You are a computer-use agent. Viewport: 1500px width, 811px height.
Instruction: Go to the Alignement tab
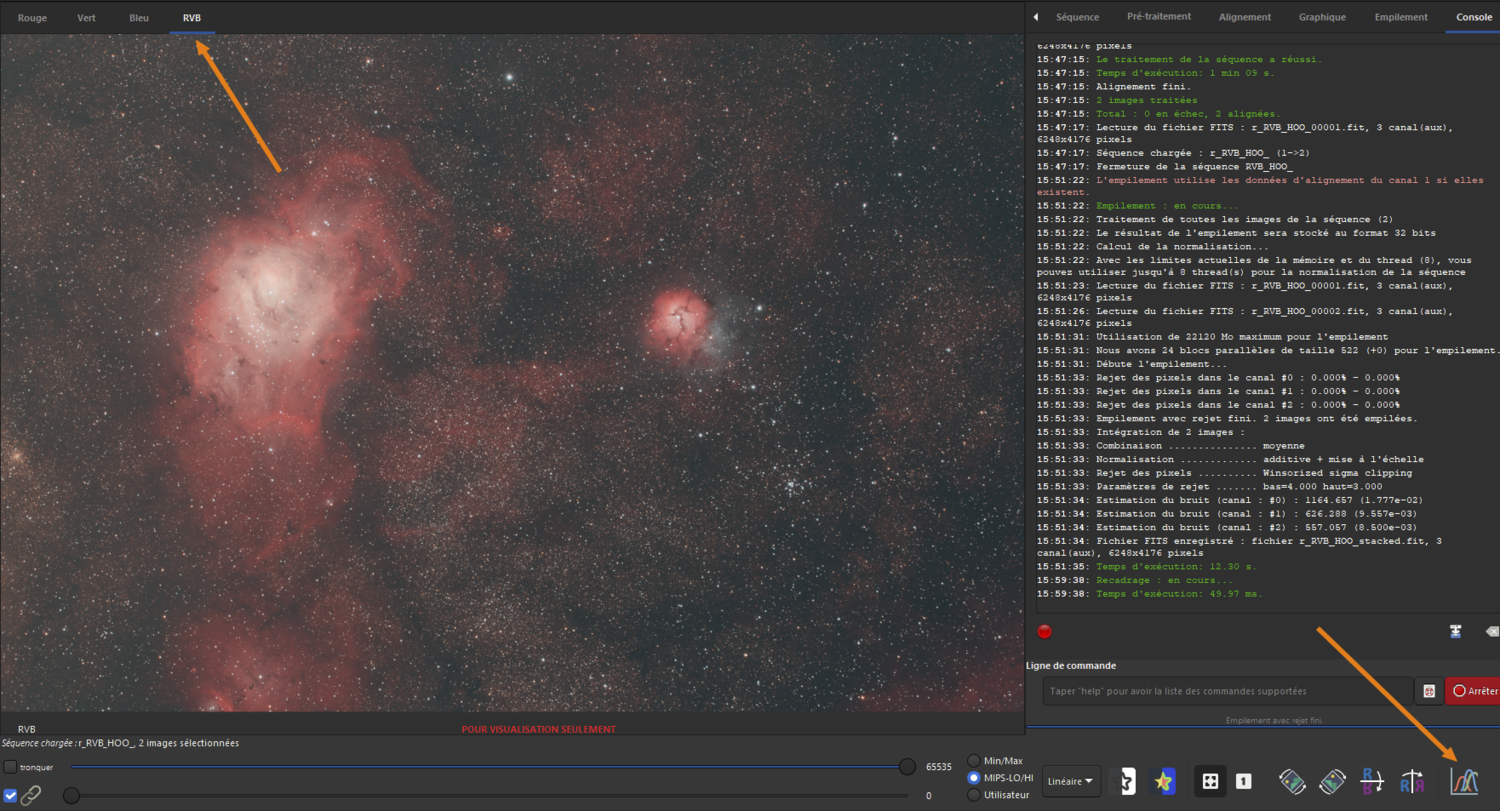tap(1245, 17)
